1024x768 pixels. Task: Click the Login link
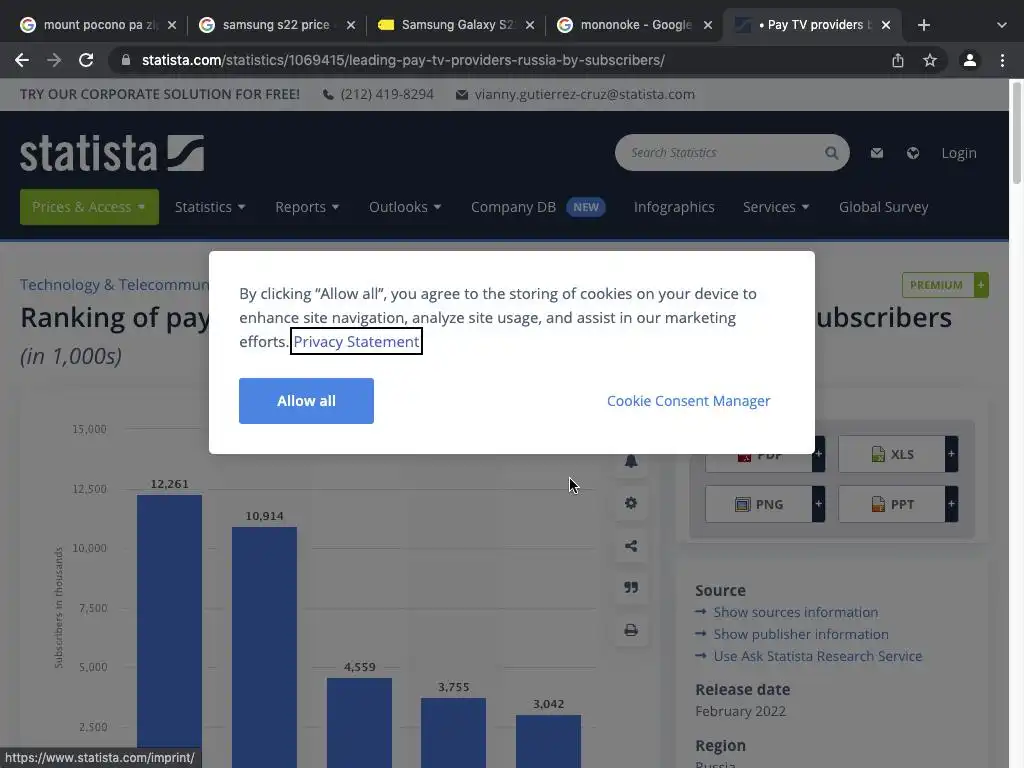click(959, 153)
